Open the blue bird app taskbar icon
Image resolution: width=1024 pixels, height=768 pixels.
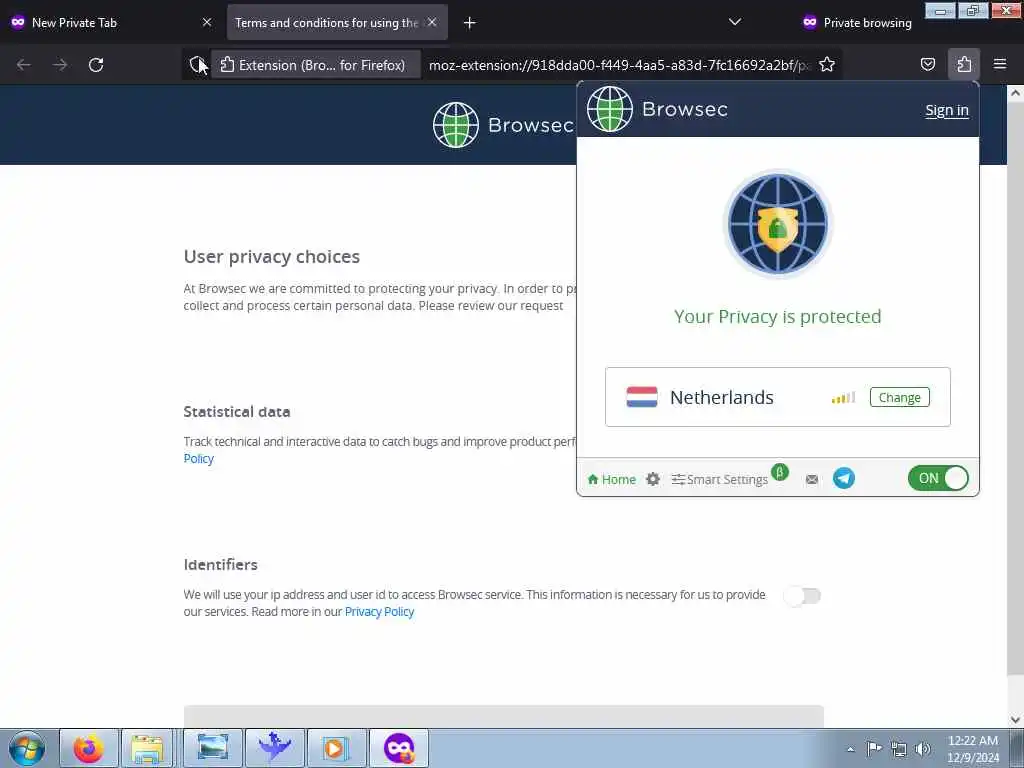[274, 748]
